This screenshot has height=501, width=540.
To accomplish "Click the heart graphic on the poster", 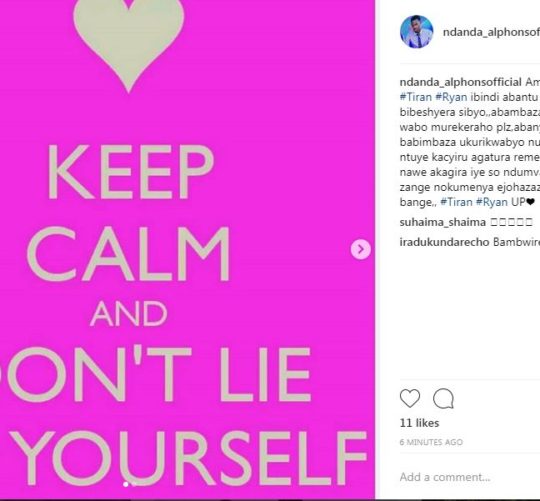I will click(129, 43).
